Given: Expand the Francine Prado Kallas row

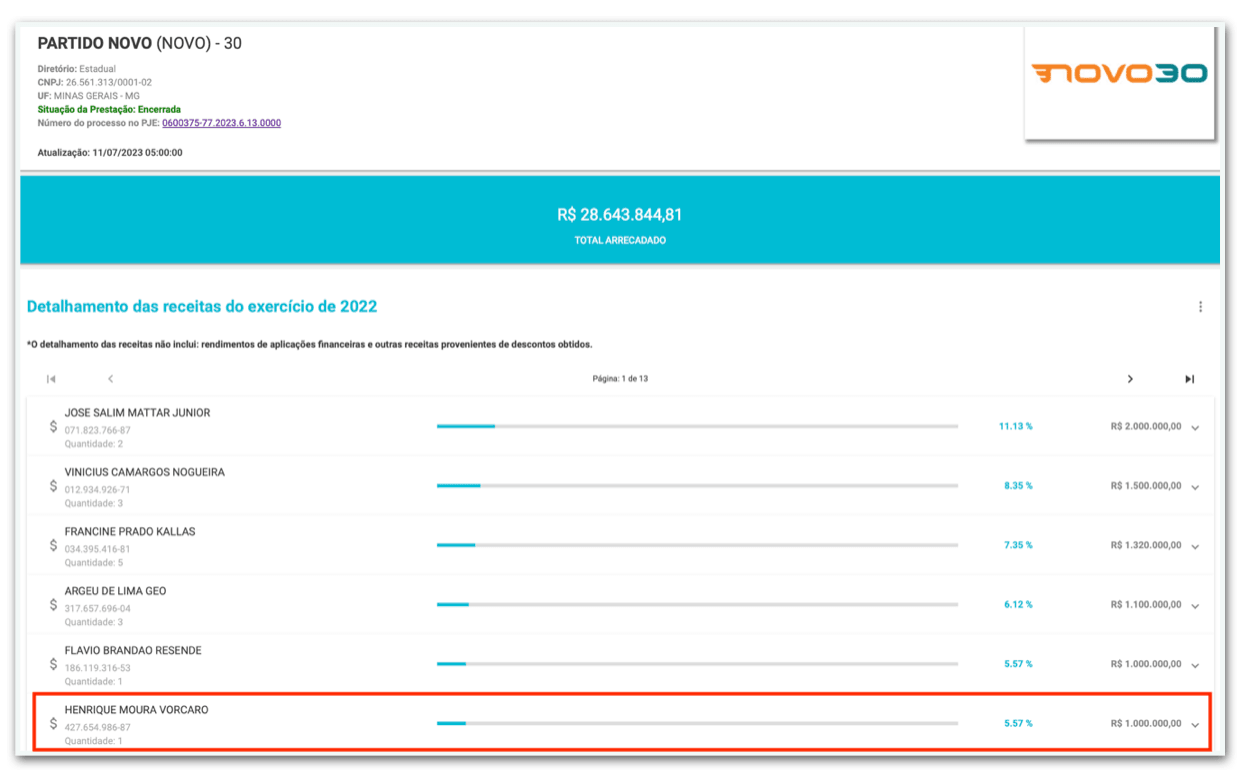Looking at the screenshot, I should 1195,547.
